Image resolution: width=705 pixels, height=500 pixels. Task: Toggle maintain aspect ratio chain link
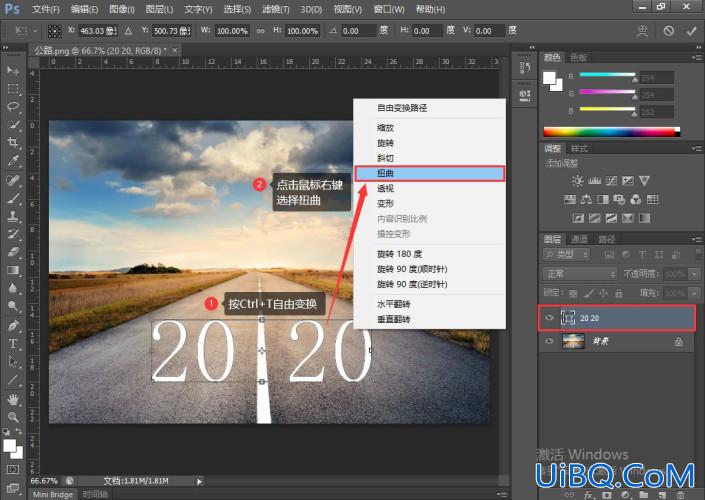[x=260, y=31]
